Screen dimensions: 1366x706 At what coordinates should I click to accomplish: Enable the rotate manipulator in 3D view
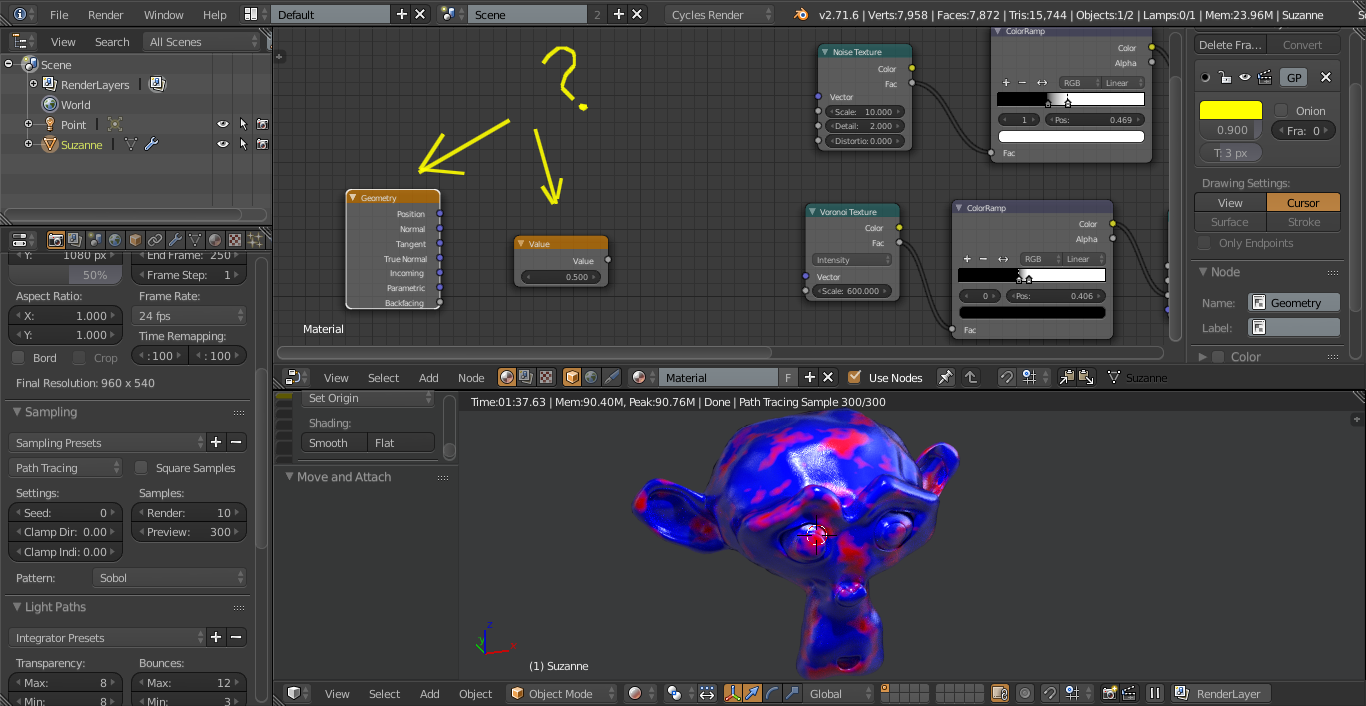(773, 693)
